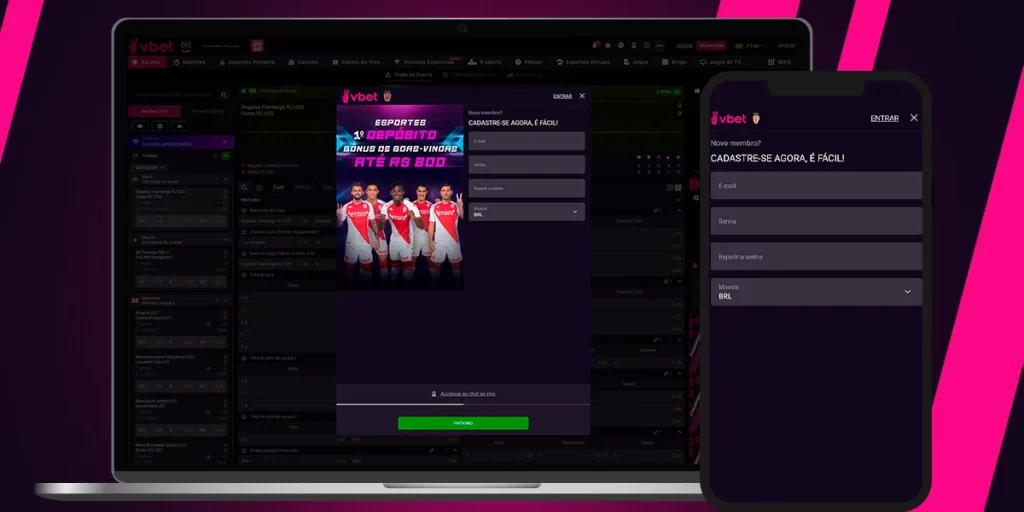Open the PT-BR language dropdown in header
The height and width of the screenshot is (512, 1024).
coord(750,46)
